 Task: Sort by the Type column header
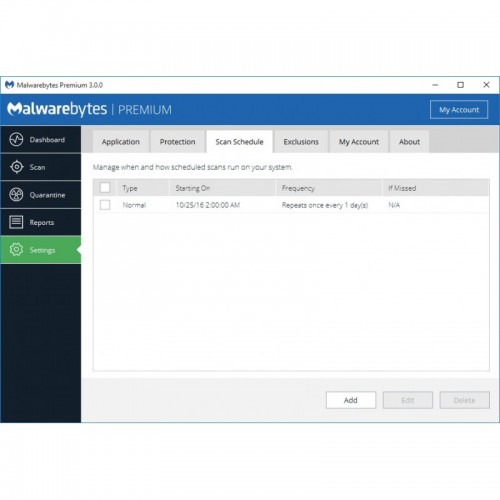coord(143,188)
